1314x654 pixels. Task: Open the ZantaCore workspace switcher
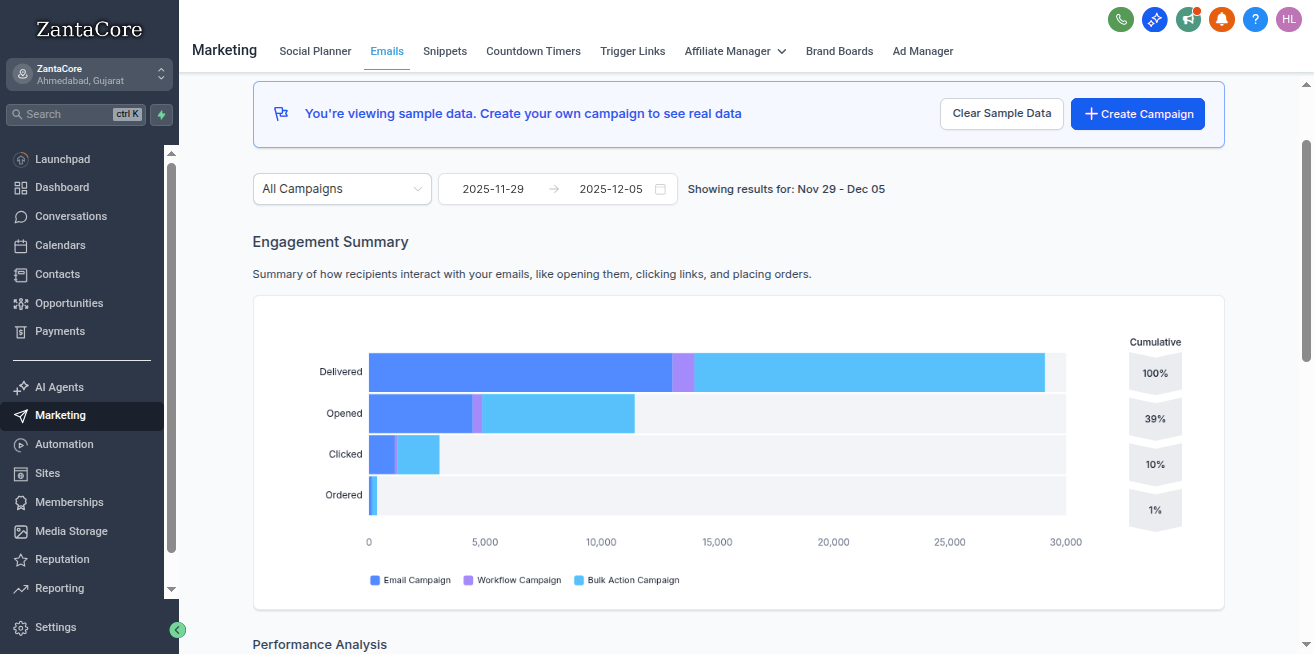tap(89, 74)
